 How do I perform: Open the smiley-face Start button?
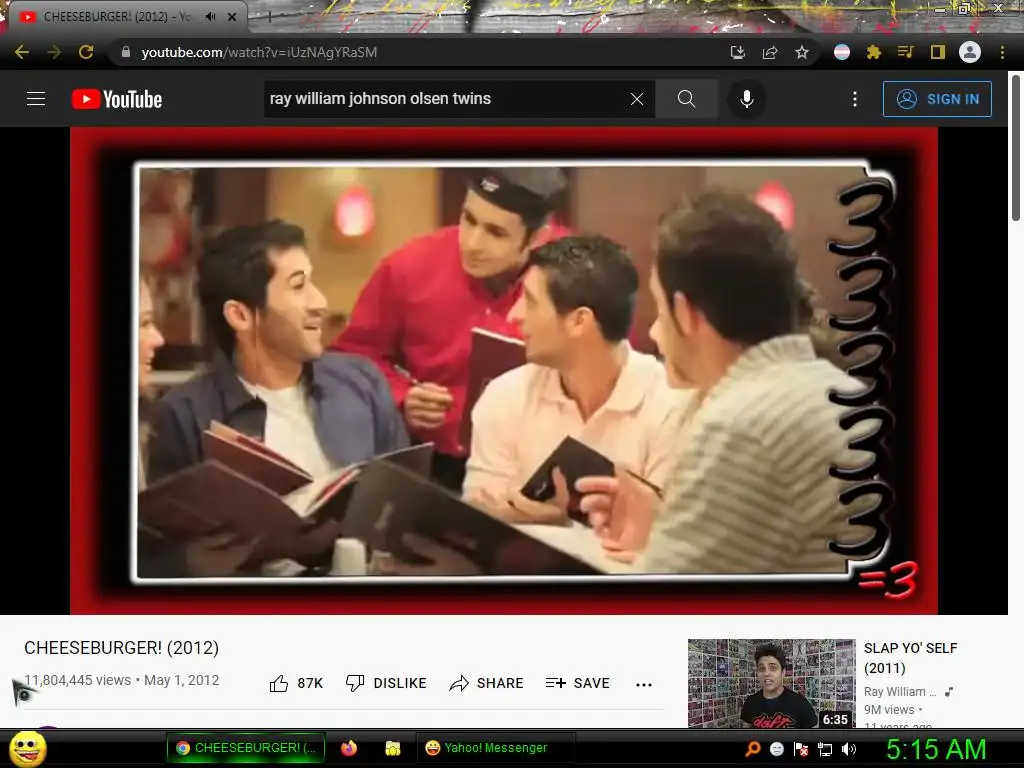point(28,748)
